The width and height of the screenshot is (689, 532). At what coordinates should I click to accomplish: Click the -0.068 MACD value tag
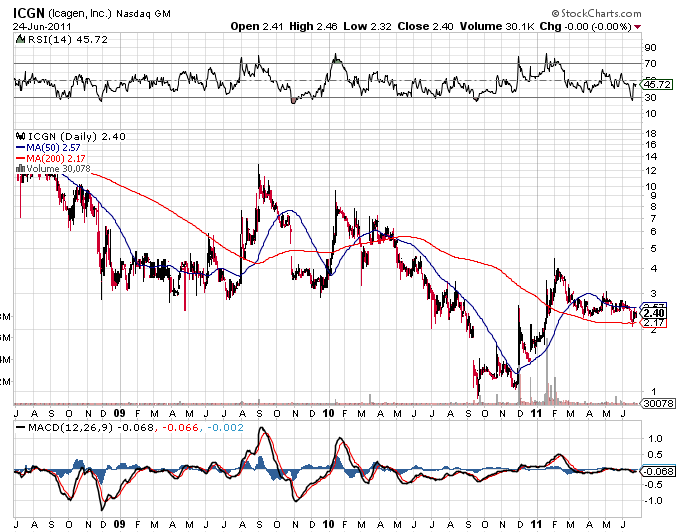[x=655, y=471]
